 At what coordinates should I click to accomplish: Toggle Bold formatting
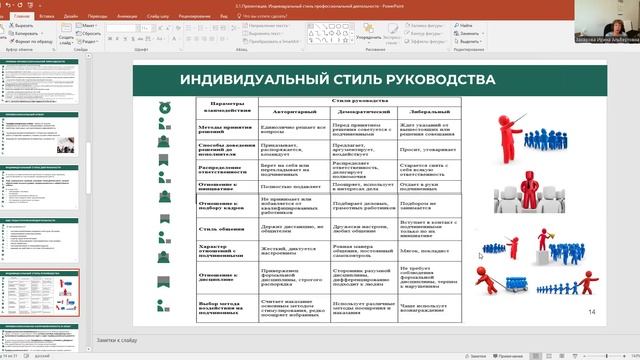(x=110, y=39)
